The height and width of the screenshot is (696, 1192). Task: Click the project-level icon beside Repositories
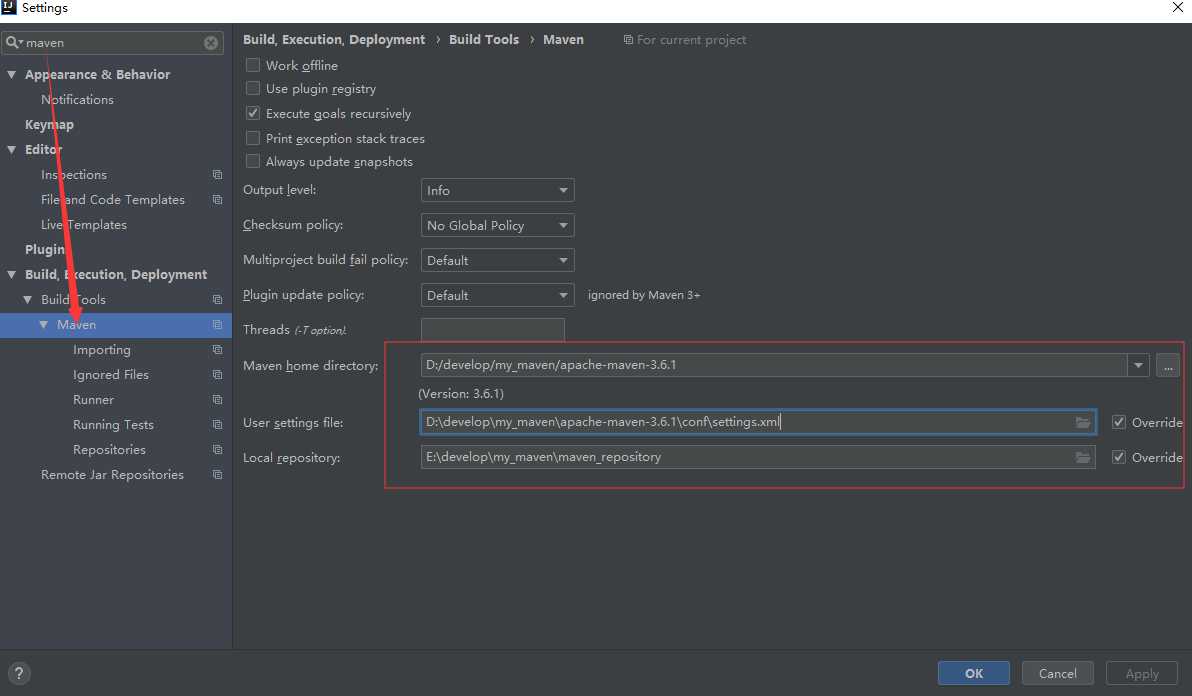click(217, 450)
